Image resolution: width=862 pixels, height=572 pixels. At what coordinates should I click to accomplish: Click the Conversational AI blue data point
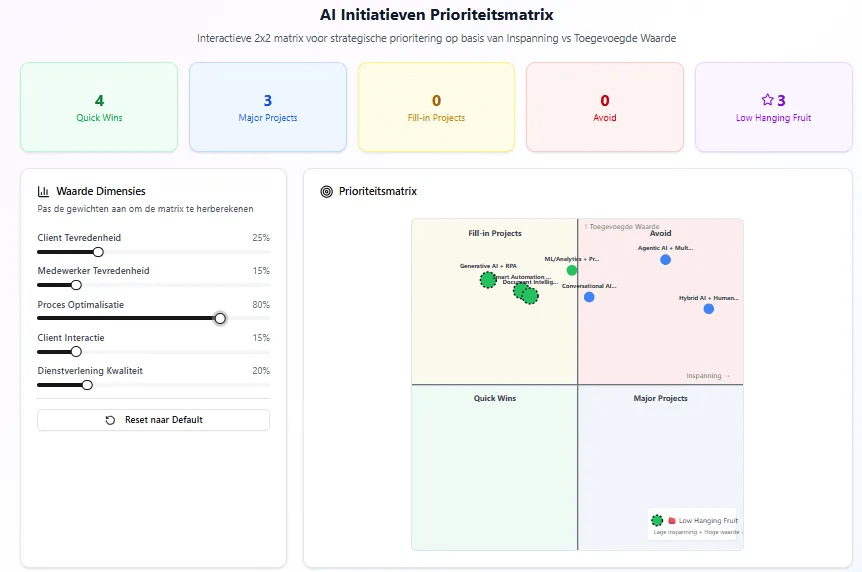coord(589,297)
